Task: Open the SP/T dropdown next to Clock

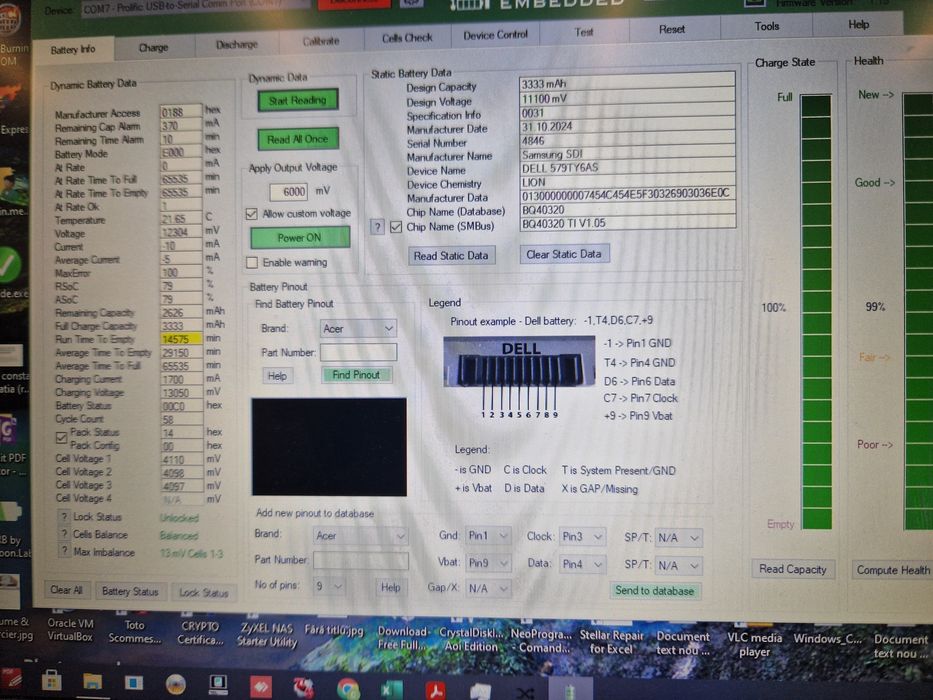Action: click(x=678, y=538)
